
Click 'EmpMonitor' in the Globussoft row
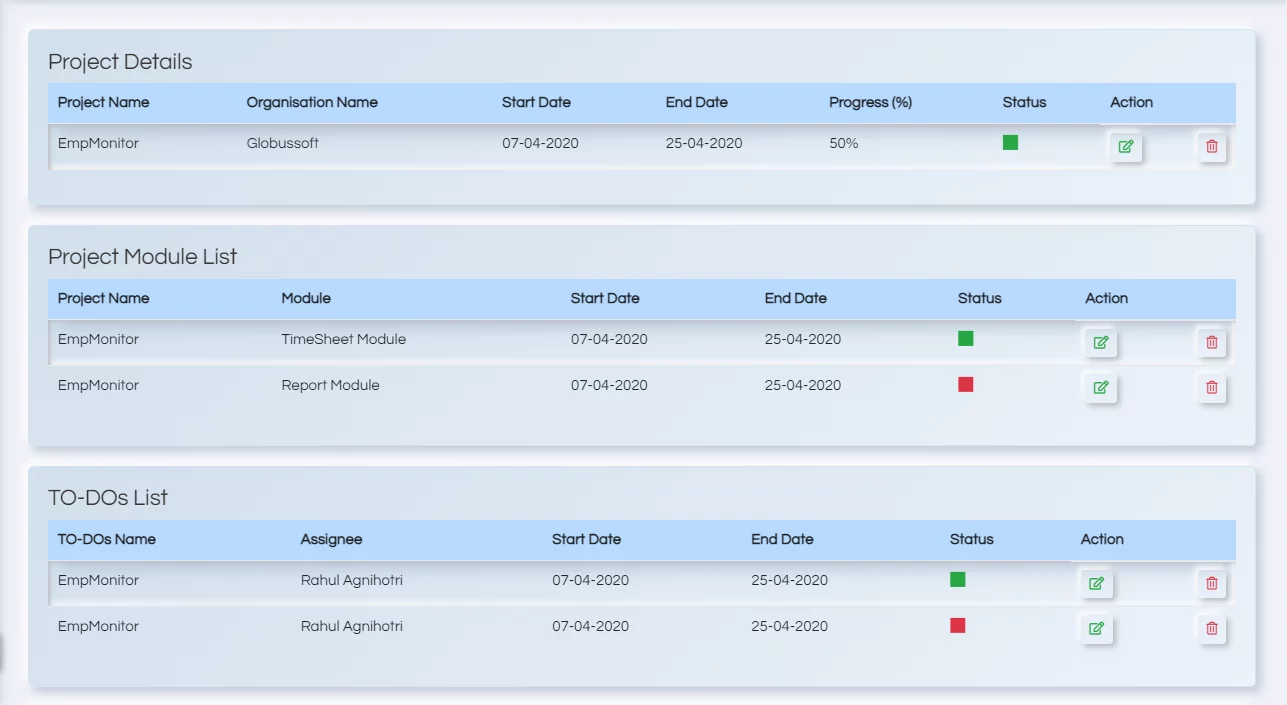click(x=98, y=143)
